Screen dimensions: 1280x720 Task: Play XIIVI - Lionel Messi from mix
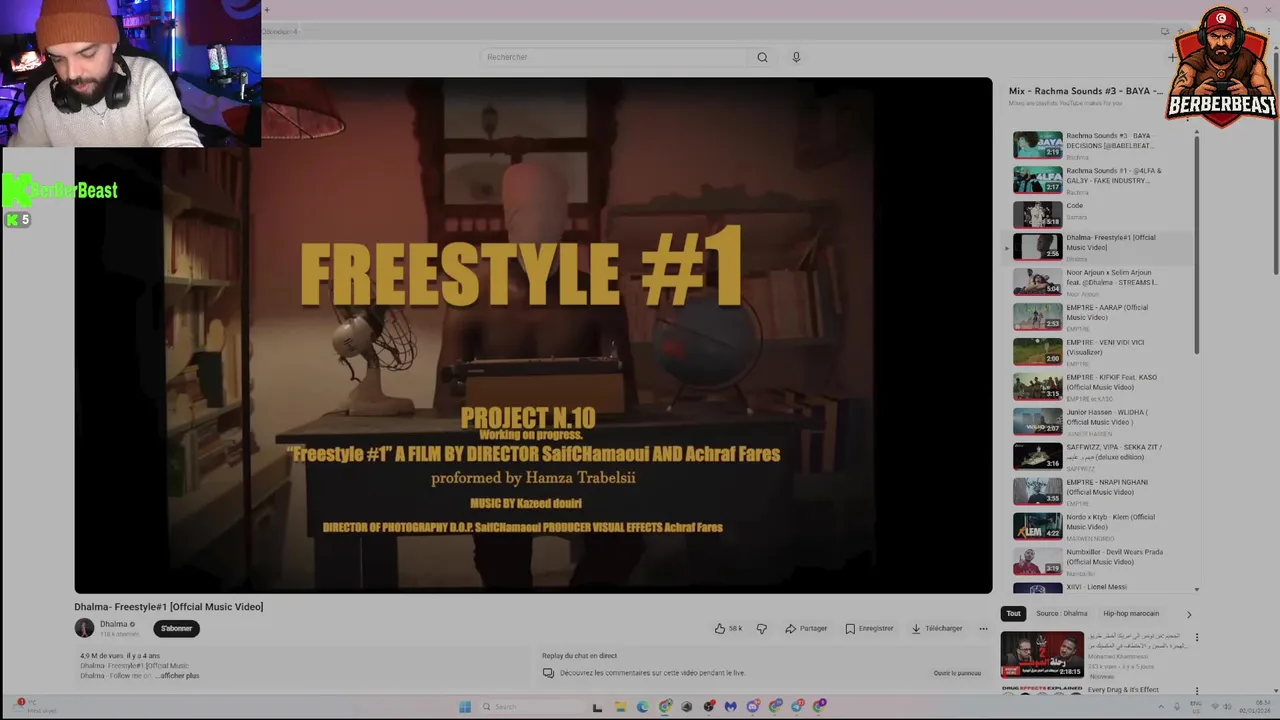[1100, 588]
